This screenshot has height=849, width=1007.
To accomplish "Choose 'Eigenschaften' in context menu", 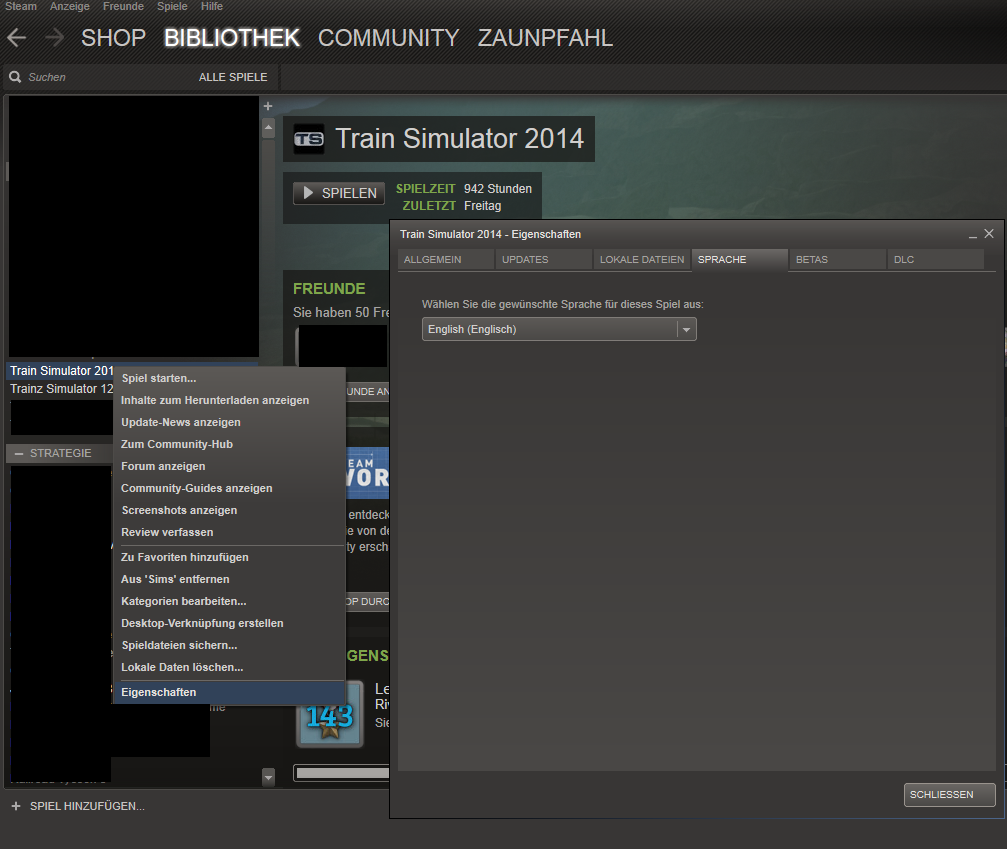I will [229, 692].
